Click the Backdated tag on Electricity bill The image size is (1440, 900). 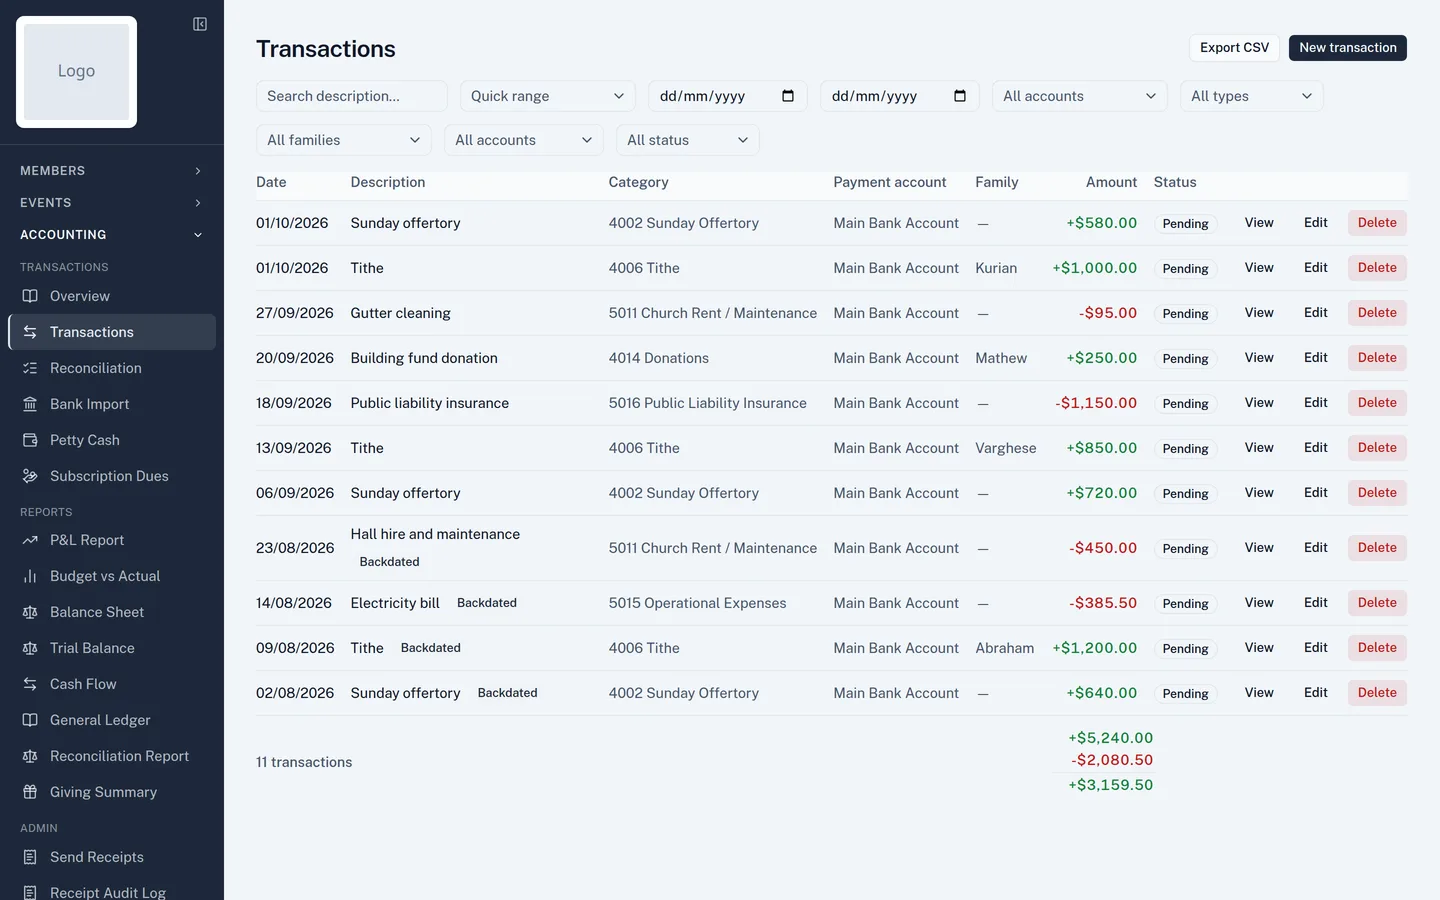point(487,603)
